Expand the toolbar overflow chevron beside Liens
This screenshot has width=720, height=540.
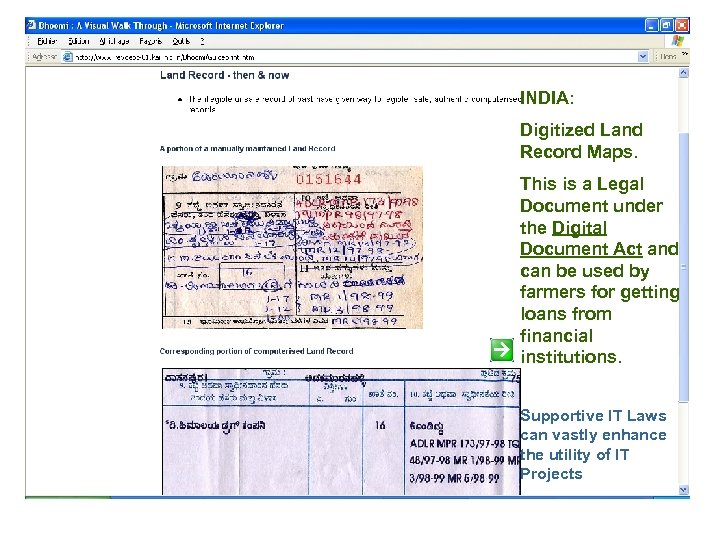point(685,55)
